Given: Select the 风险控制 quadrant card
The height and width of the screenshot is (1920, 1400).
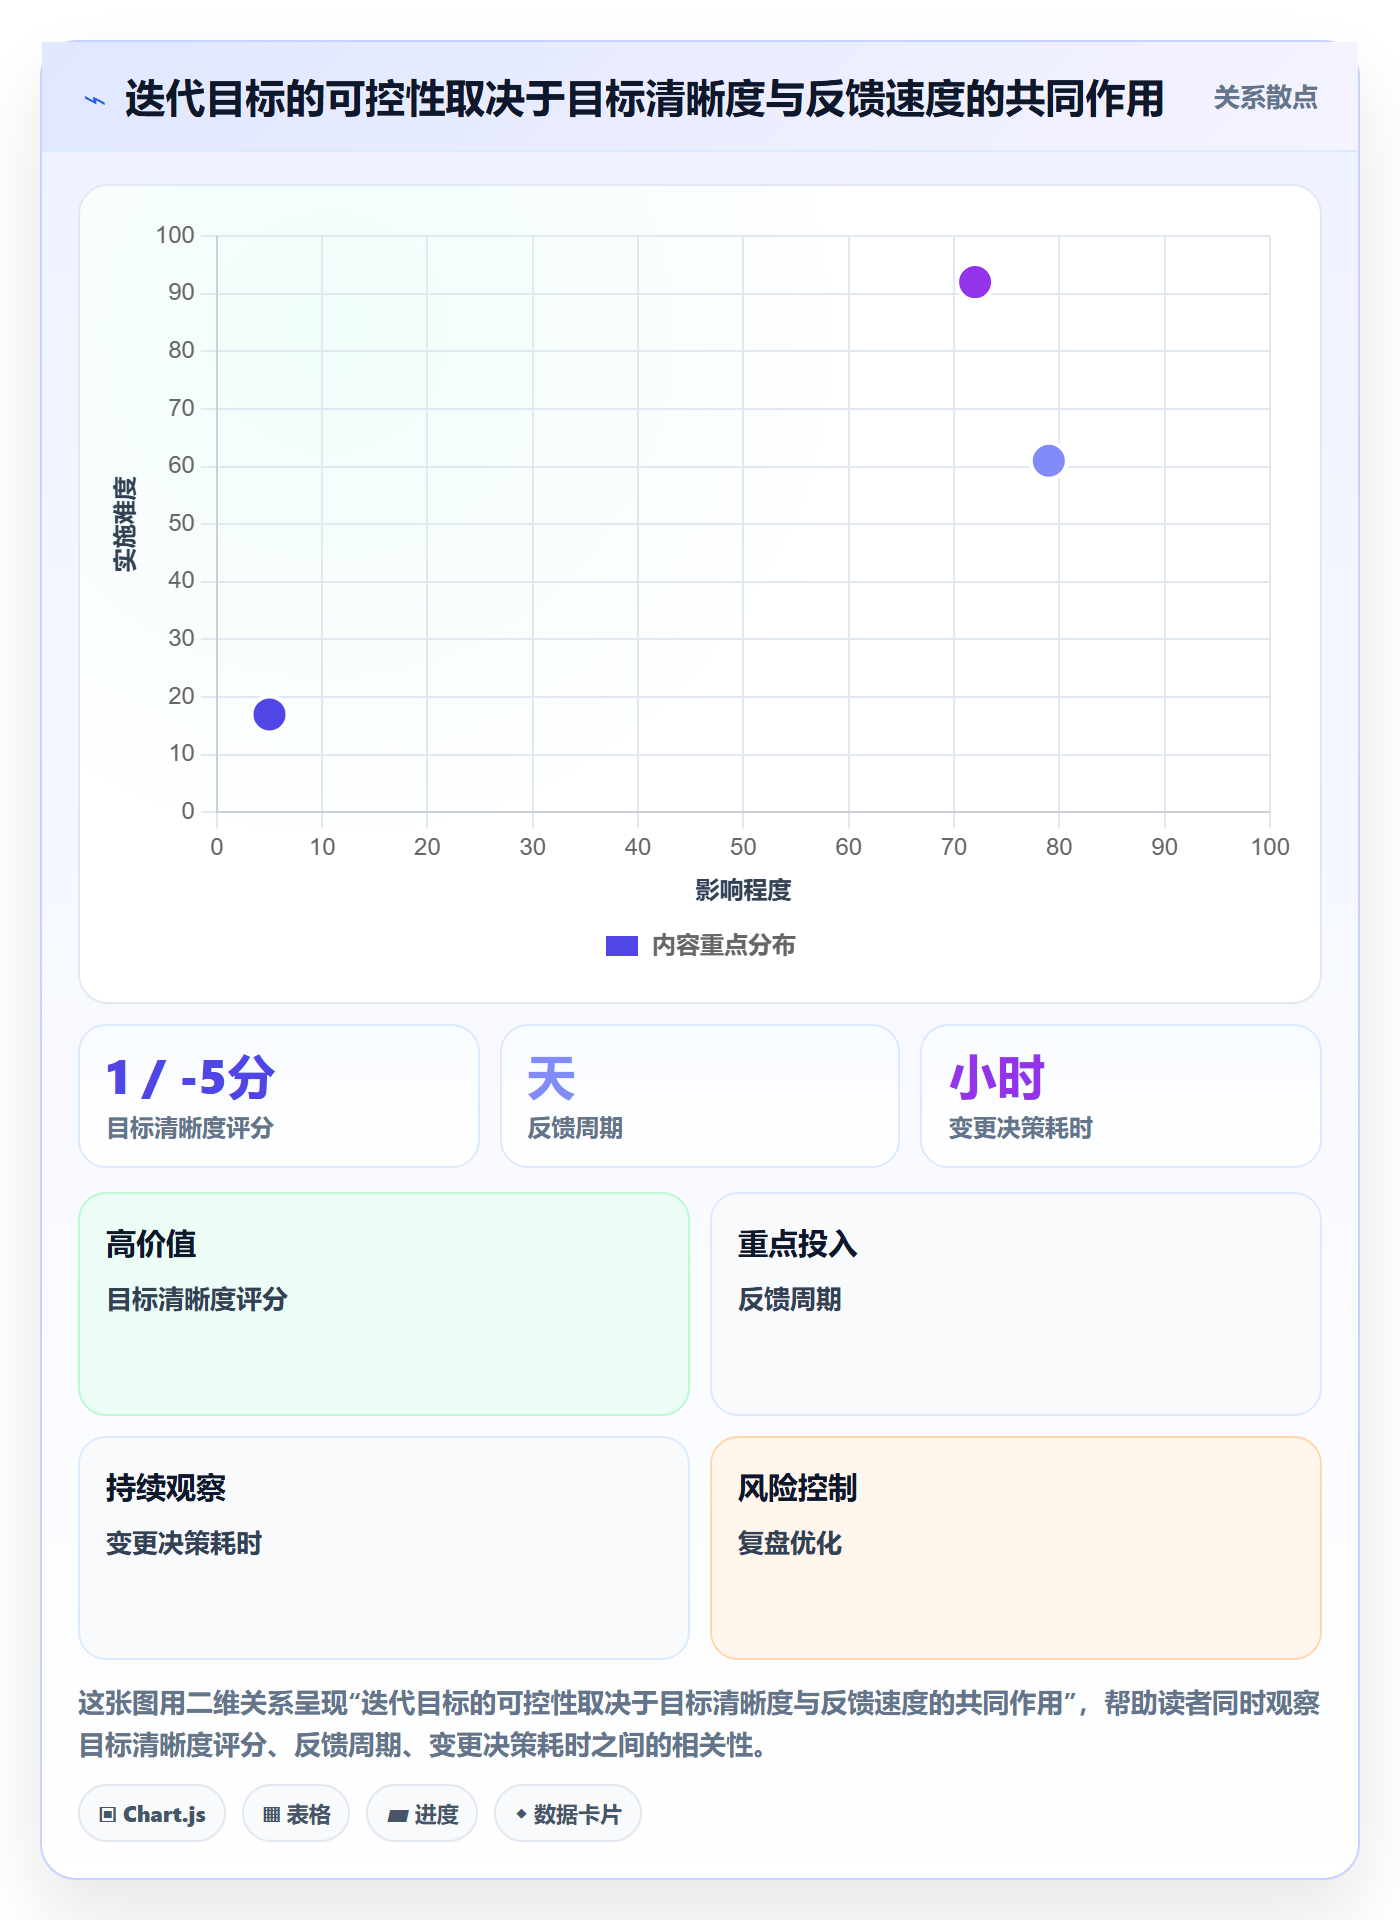Looking at the screenshot, I should [1016, 1548].
